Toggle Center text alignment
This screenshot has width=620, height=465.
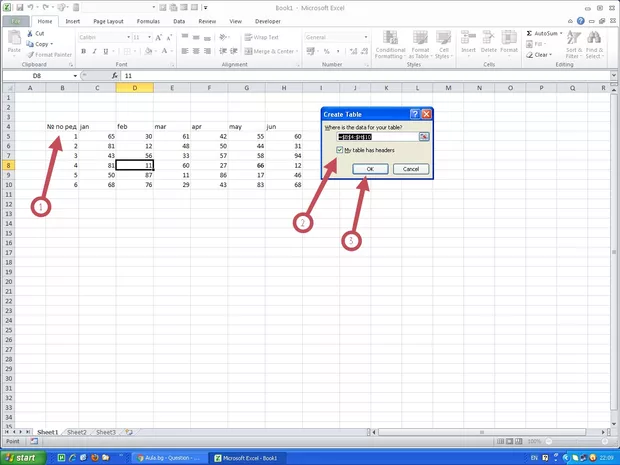(x=196, y=51)
